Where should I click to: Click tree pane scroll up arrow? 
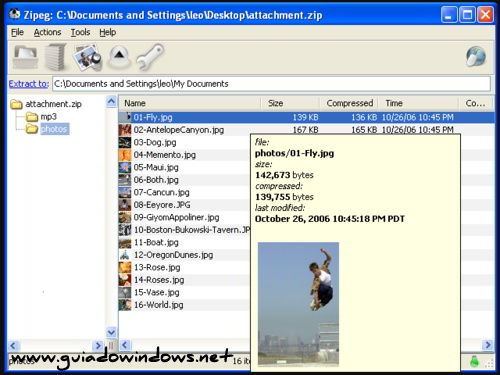(111, 101)
